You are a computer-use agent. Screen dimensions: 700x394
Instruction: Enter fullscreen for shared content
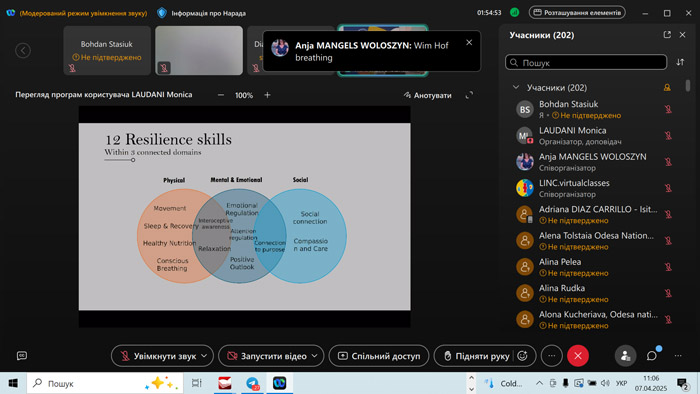point(469,95)
